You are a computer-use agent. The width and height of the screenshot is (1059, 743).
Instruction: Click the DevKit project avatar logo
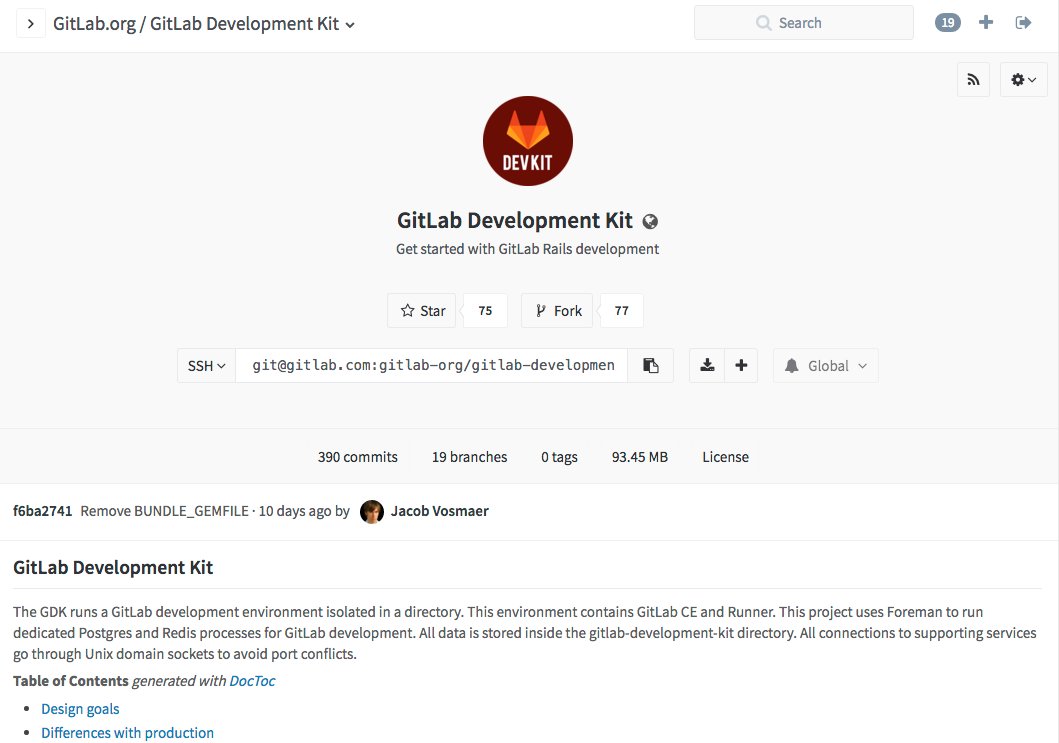click(528, 140)
